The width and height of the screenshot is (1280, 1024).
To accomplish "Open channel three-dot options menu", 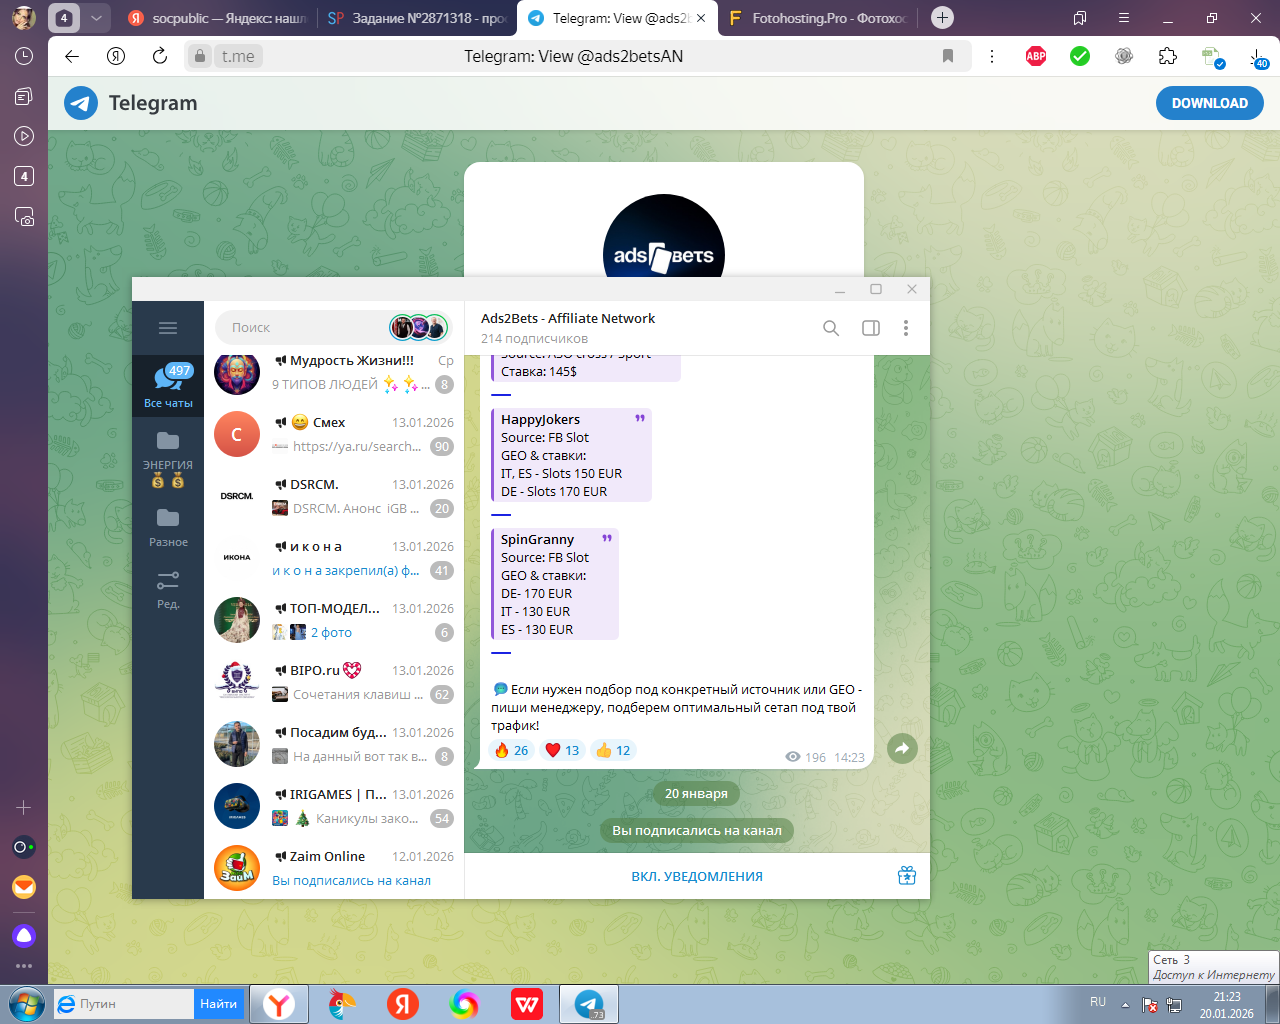I will click(x=906, y=328).
